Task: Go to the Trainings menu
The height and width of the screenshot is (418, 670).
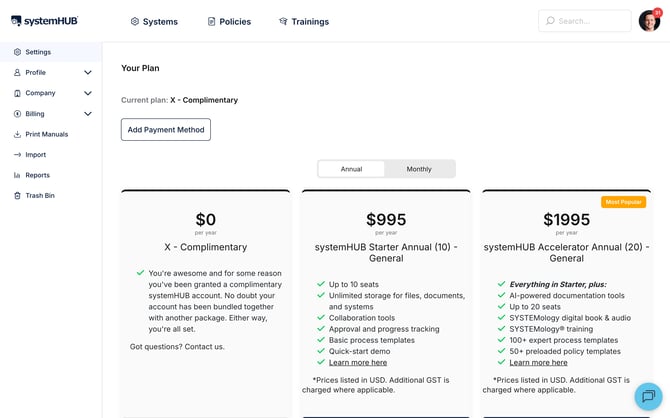Action: (x=304, y=21)
